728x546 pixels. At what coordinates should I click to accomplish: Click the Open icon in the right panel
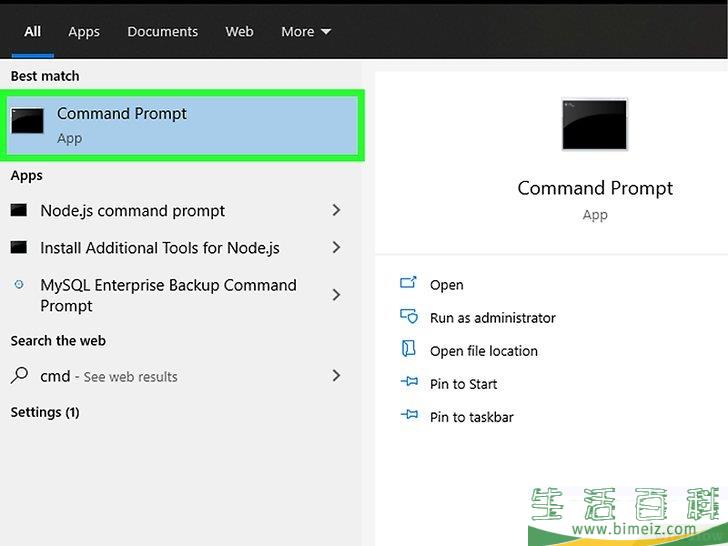point(408,284)
